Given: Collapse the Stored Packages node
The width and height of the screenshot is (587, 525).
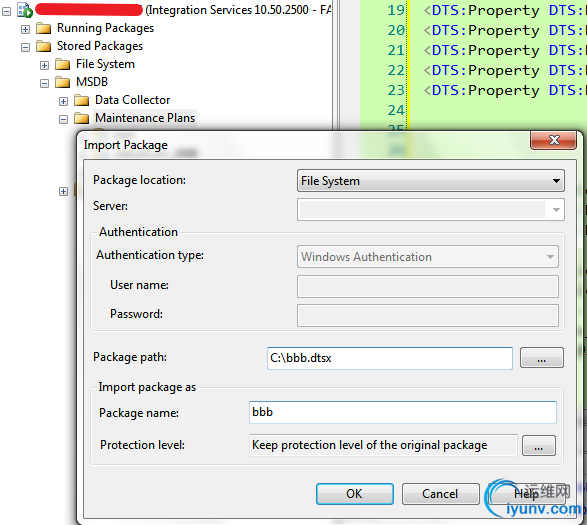Looking at the screenshot, I should pos(25,48).
